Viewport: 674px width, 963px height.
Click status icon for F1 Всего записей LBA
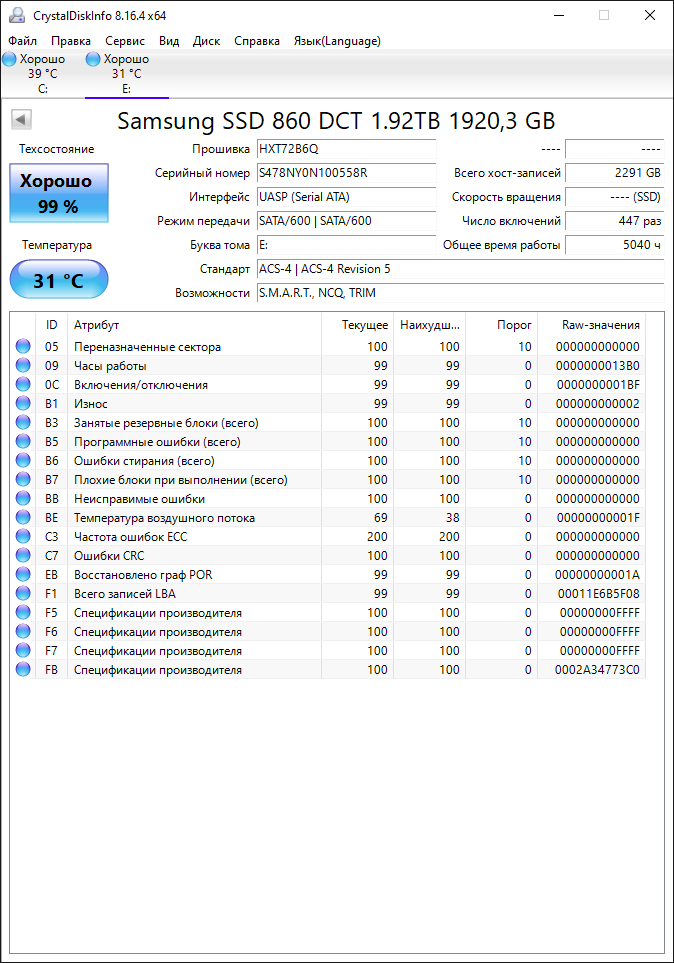23,594
